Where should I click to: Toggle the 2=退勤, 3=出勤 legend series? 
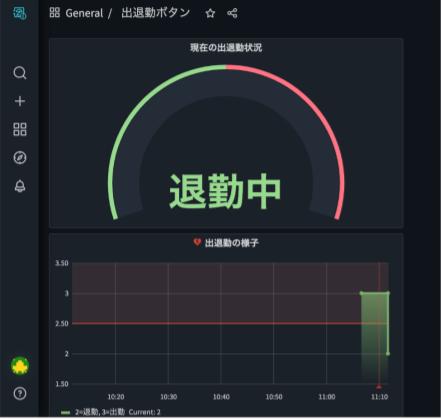[x=100, y=412]
